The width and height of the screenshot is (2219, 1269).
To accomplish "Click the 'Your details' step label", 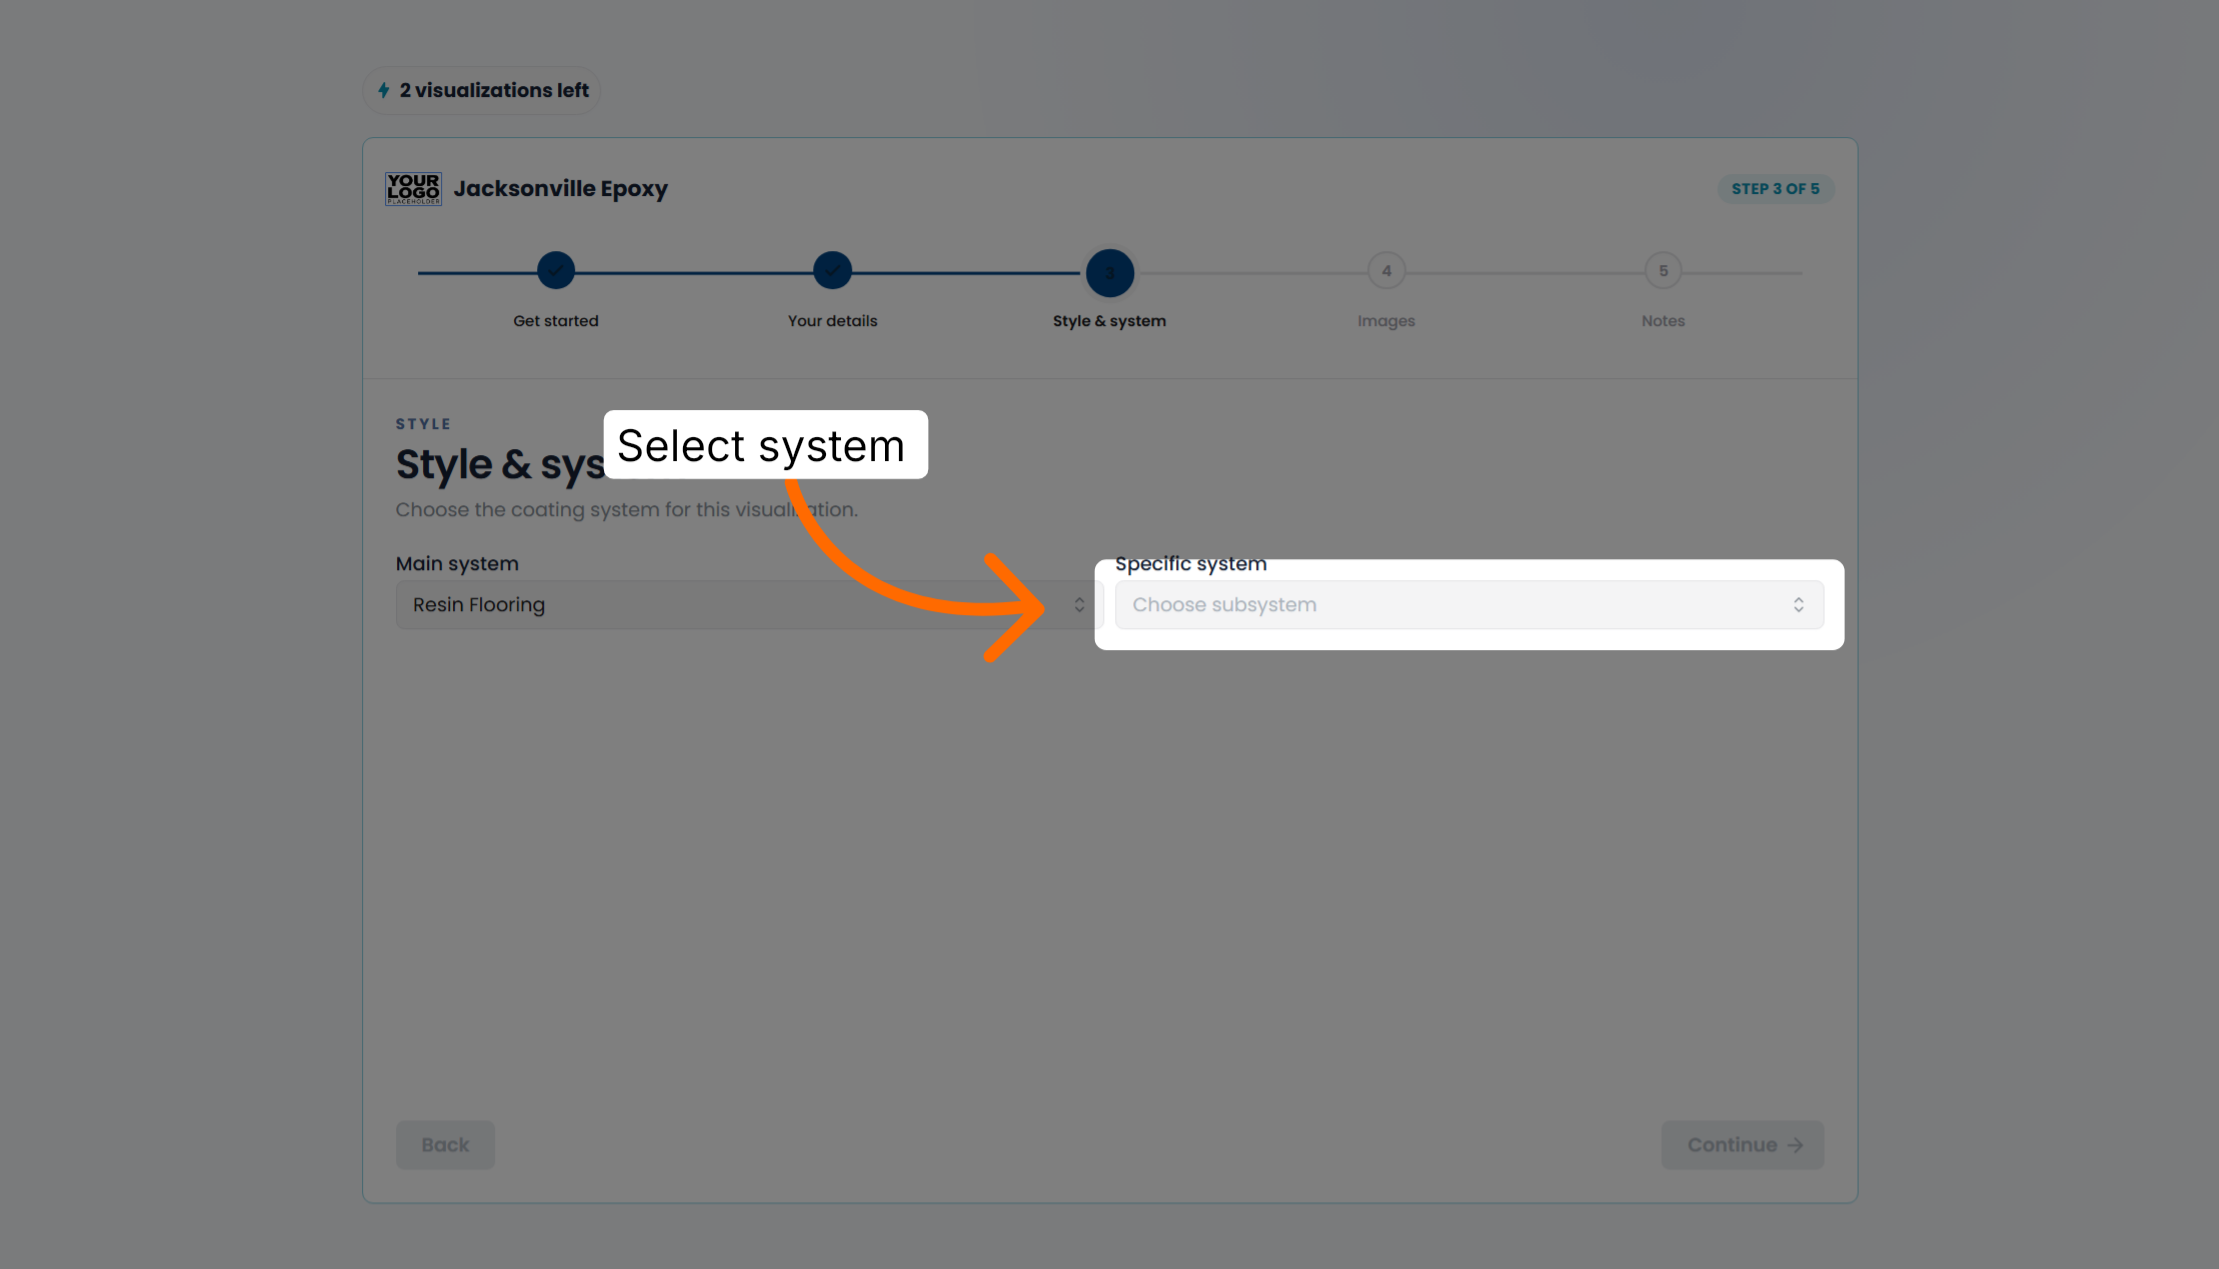I will (832, 321).
